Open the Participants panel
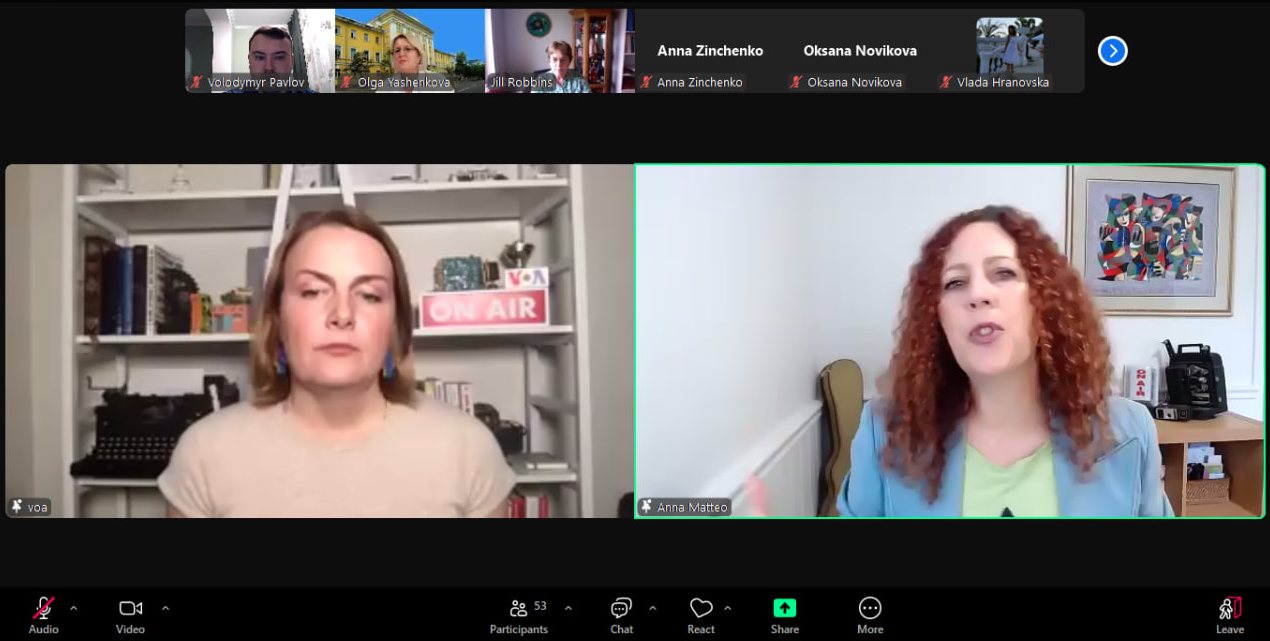1270x641 pixels. point(519,608)
